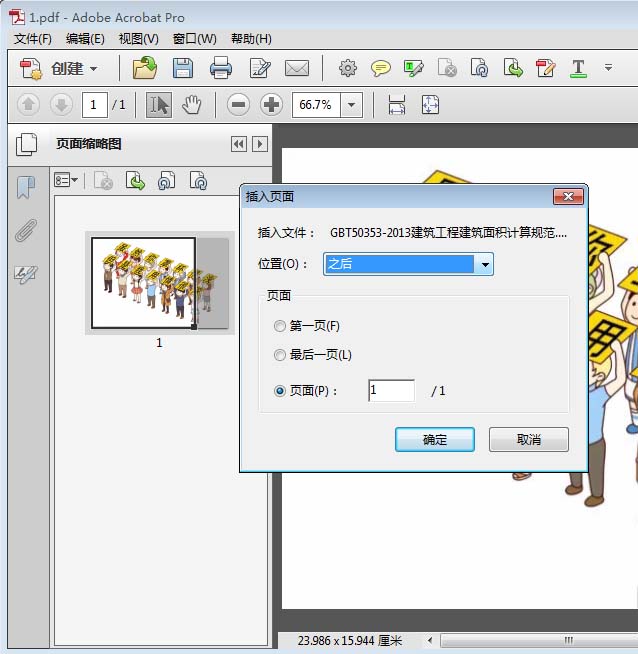Select the 页面(P) radio button
This screenshot has width=638, height=654.
pos(280,391)
